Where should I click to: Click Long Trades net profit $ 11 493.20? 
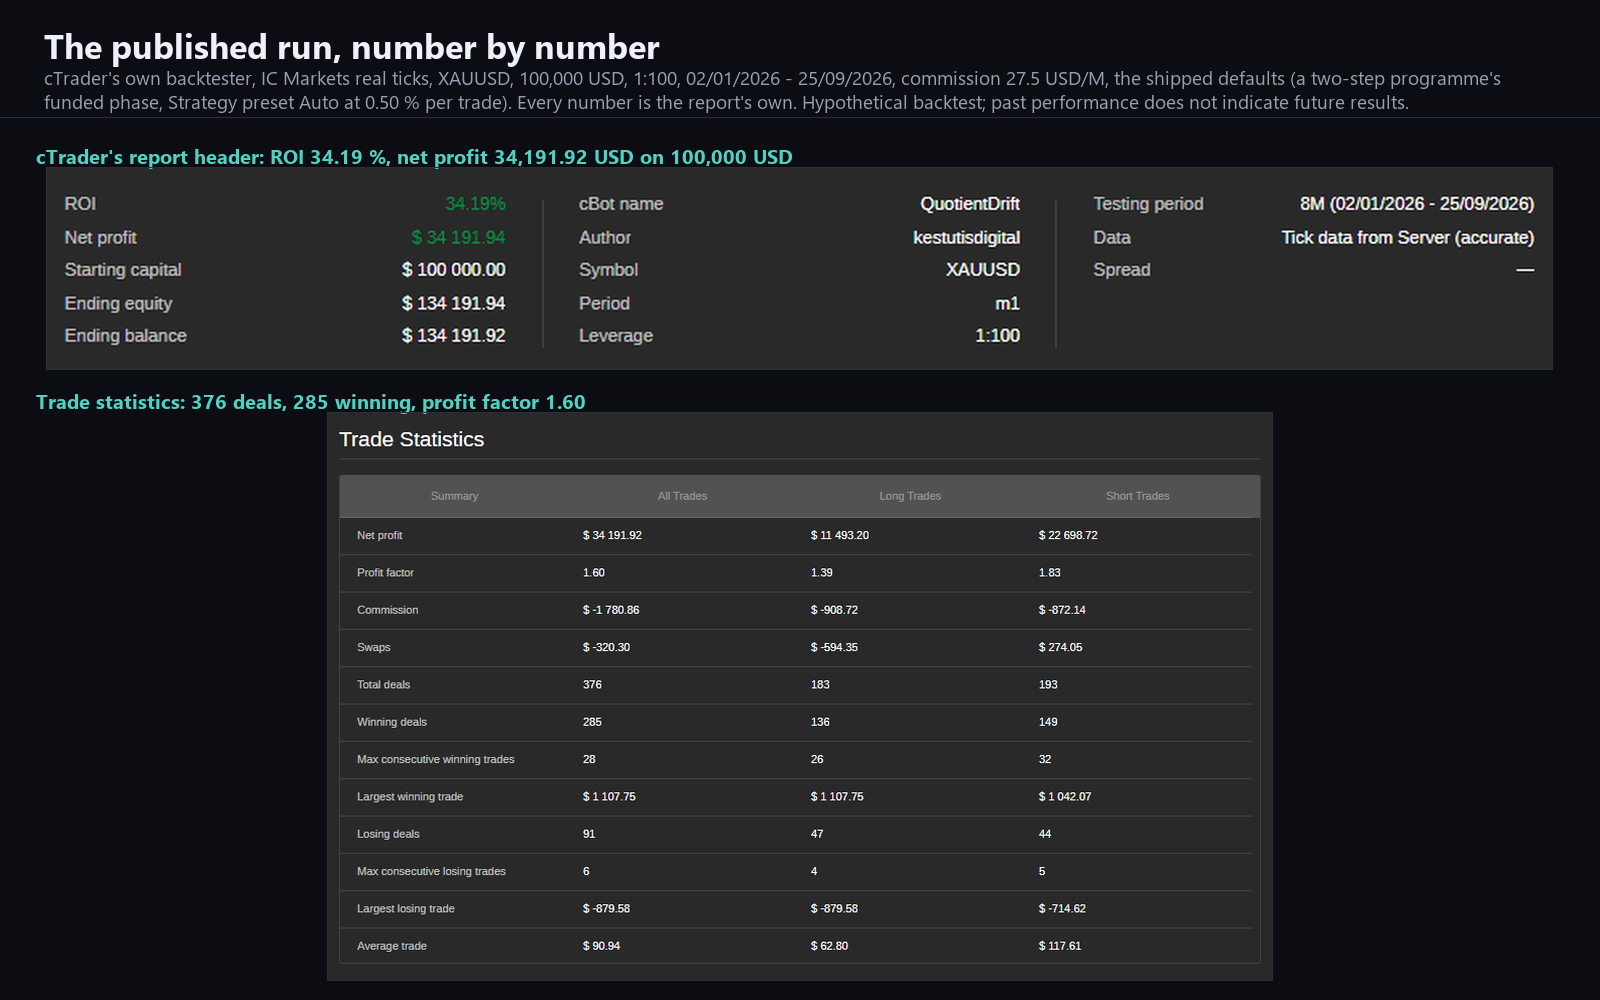840,536
